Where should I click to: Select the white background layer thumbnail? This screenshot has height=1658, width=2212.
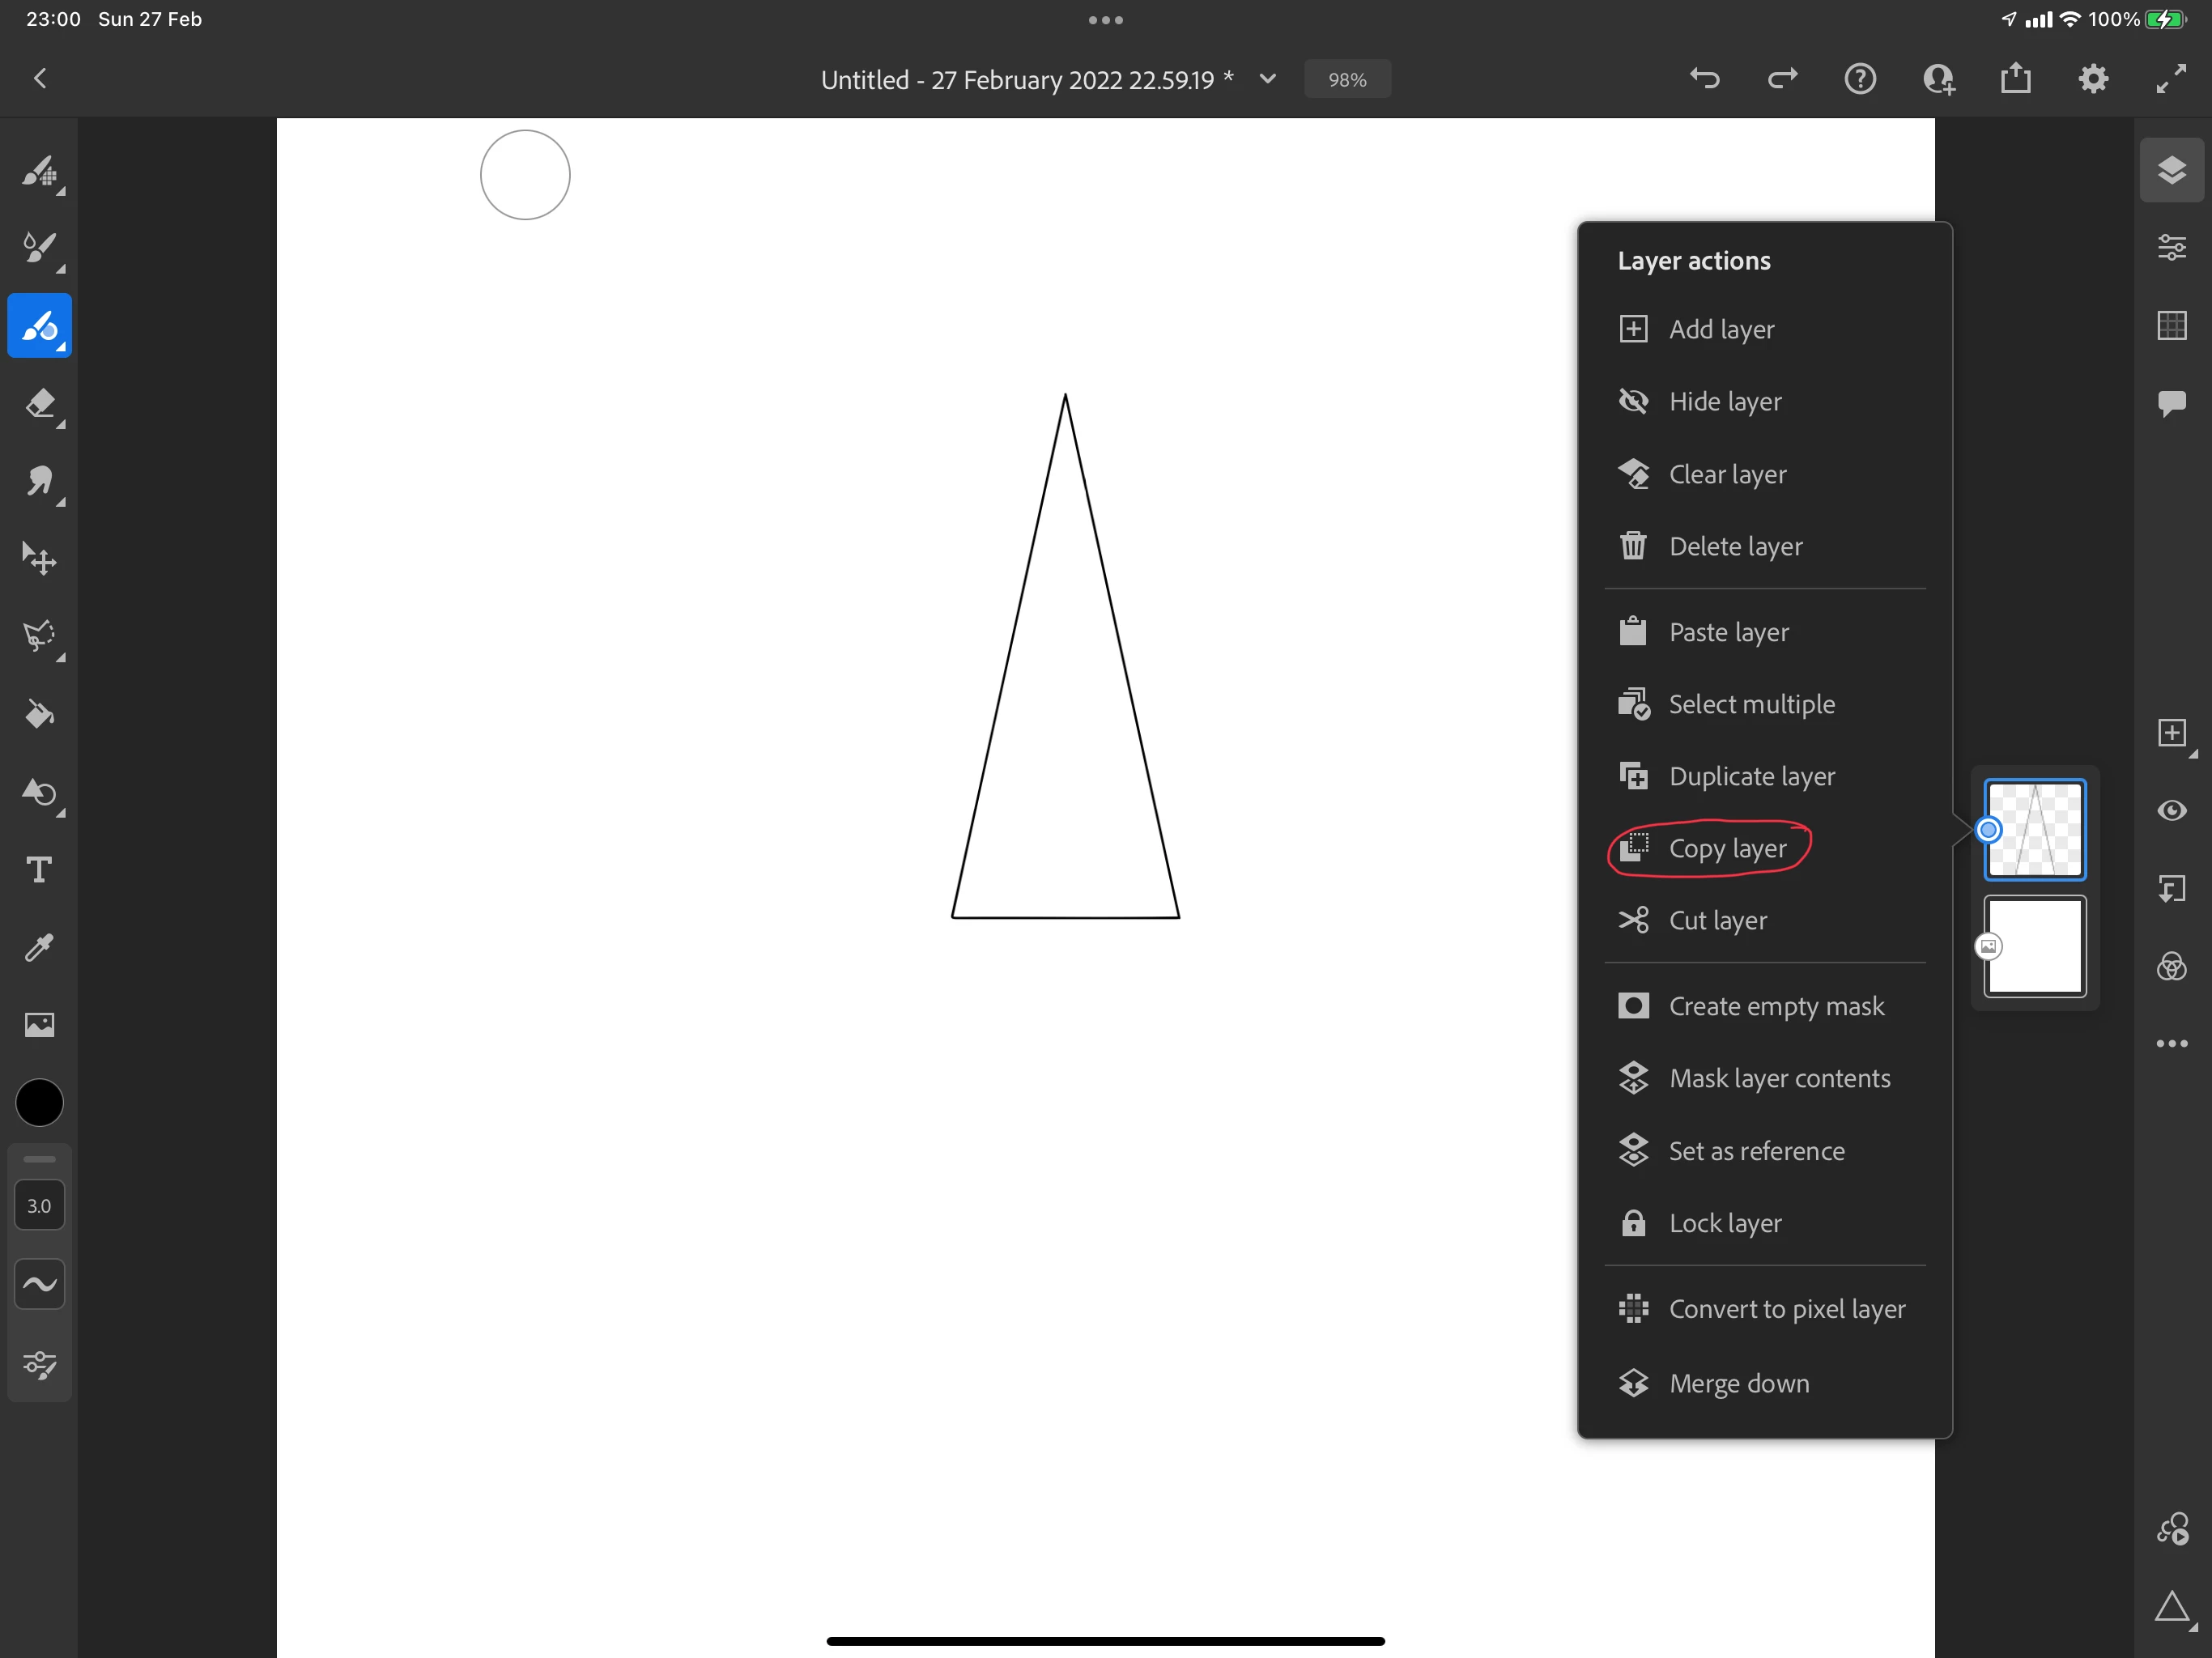pos(2035,946)
